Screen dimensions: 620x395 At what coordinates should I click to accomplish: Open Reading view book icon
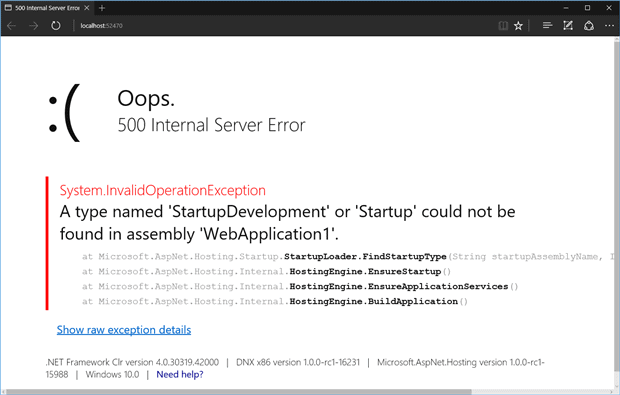point(503,26)
